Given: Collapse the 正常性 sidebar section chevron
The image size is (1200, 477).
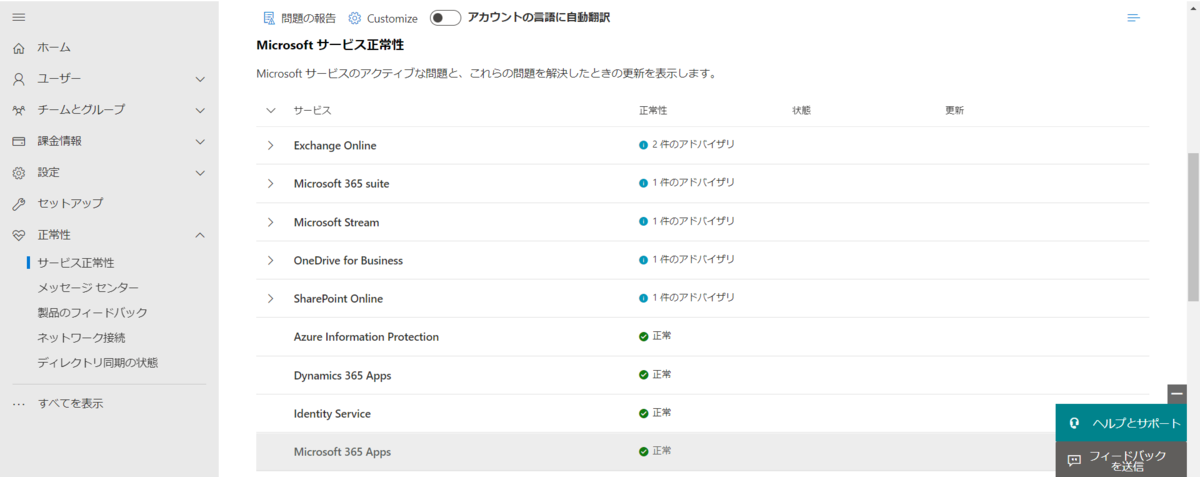Looking at the screenshot, I should coord(200,235).
